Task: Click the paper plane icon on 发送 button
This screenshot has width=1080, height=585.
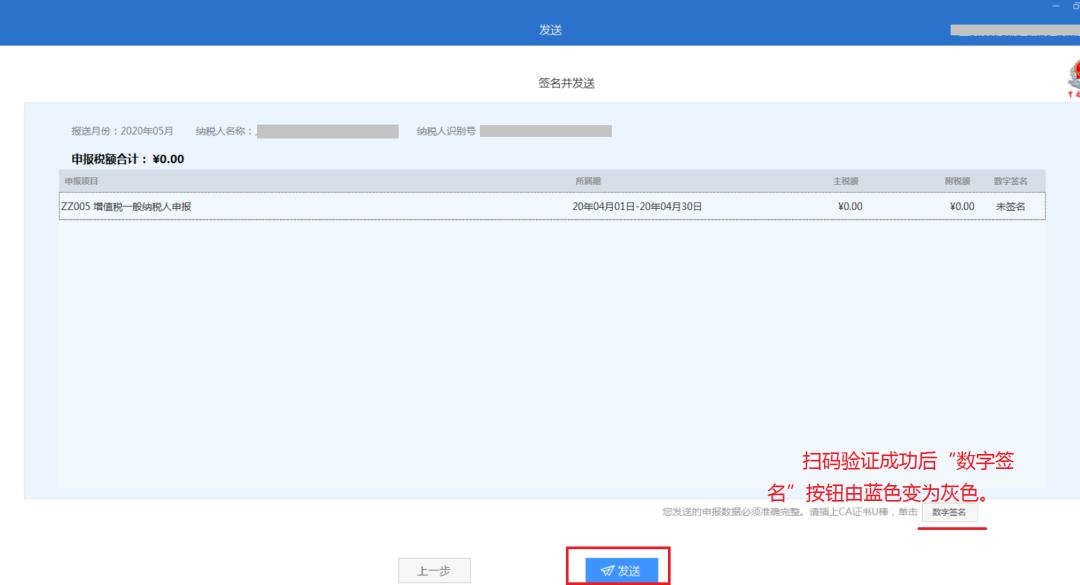Action: point(606,570)
